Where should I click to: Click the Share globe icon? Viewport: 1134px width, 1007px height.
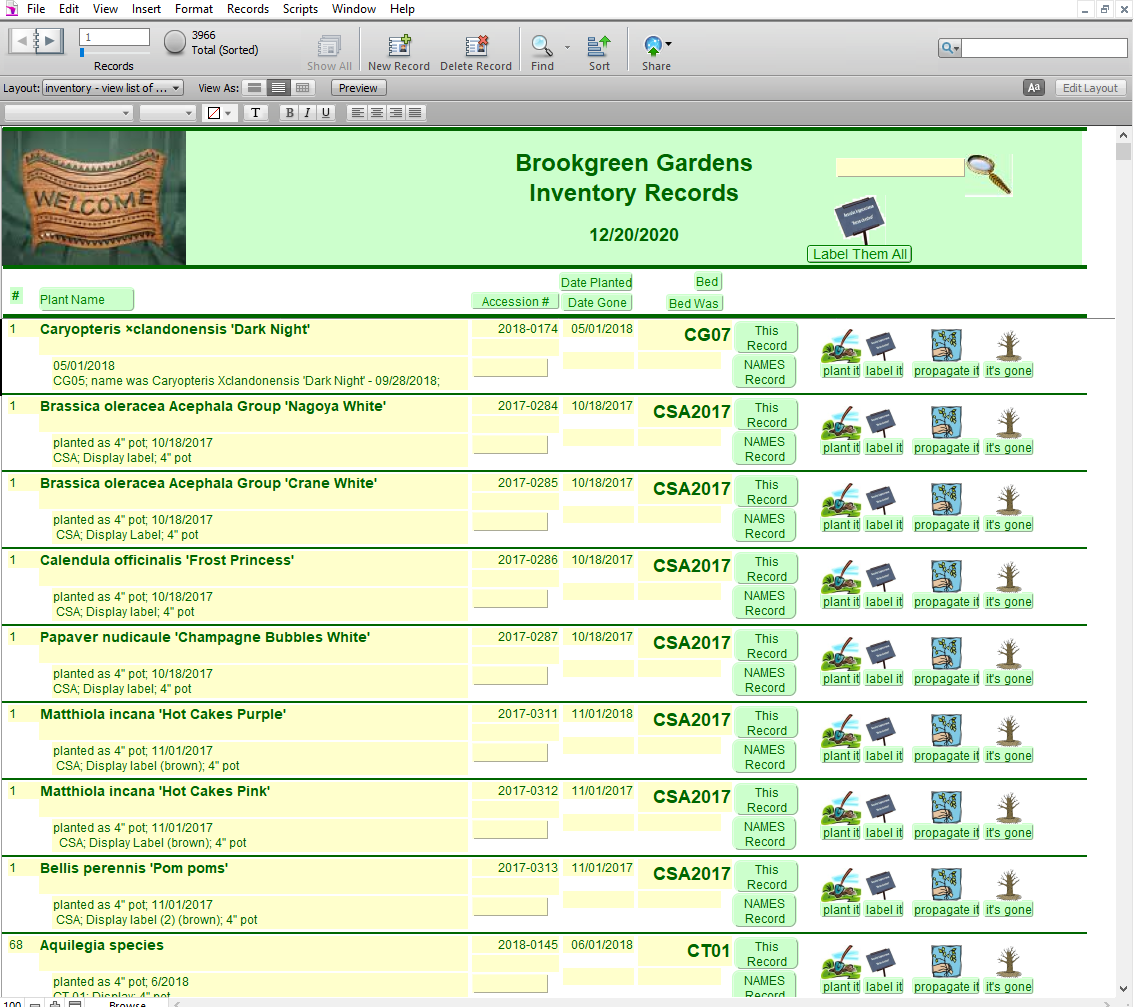(653, 46)
